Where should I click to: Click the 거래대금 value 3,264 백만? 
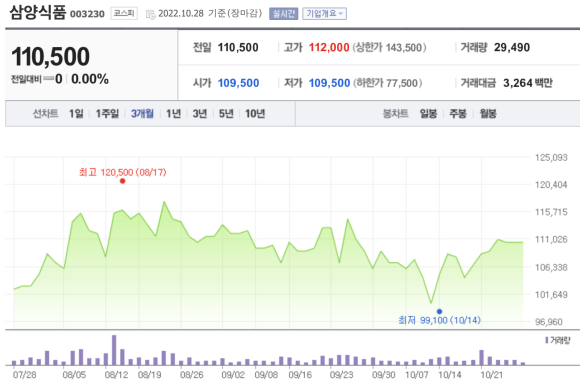(x=528, y=83)
